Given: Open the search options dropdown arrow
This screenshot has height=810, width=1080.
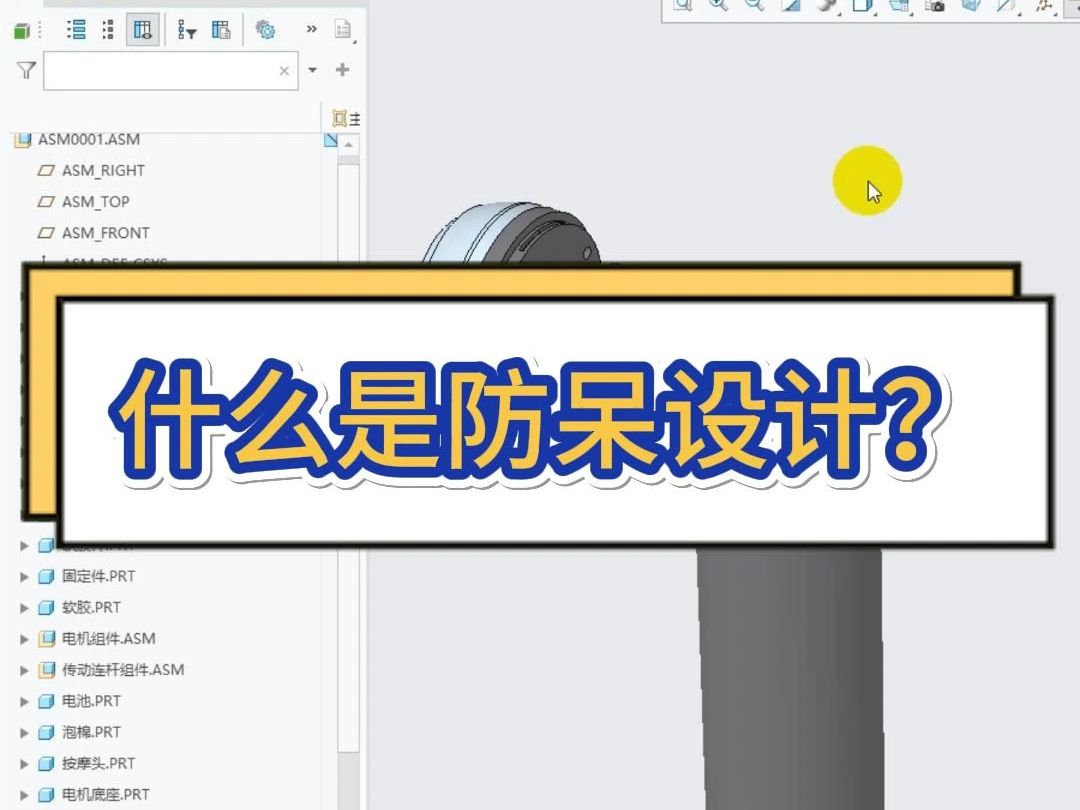Looking at the screenshot, I should tap(313, 70).
